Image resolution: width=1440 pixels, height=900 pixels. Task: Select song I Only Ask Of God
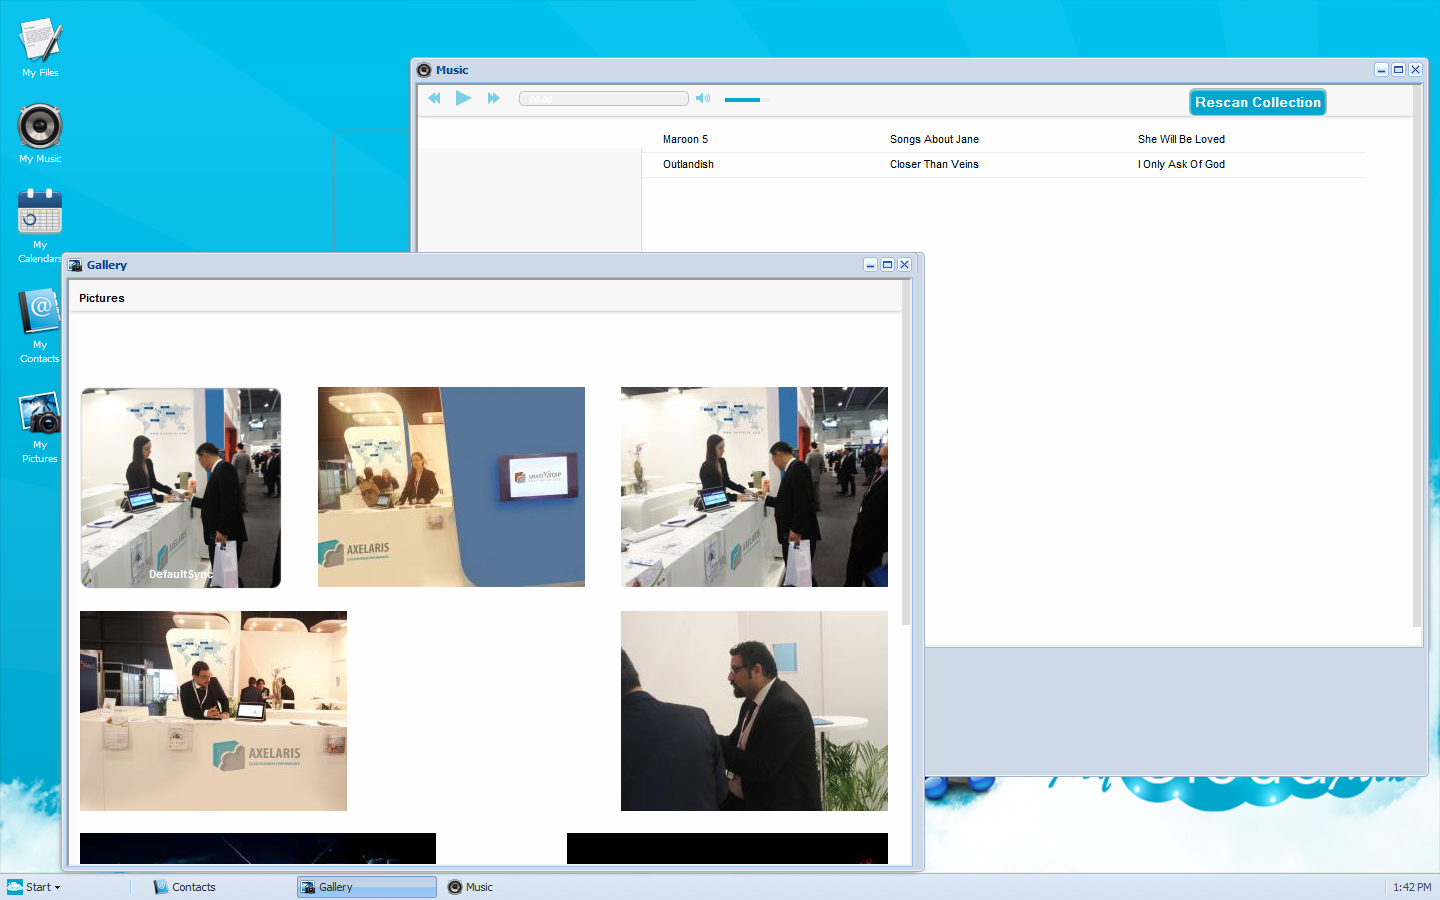tap(1181, 164)
